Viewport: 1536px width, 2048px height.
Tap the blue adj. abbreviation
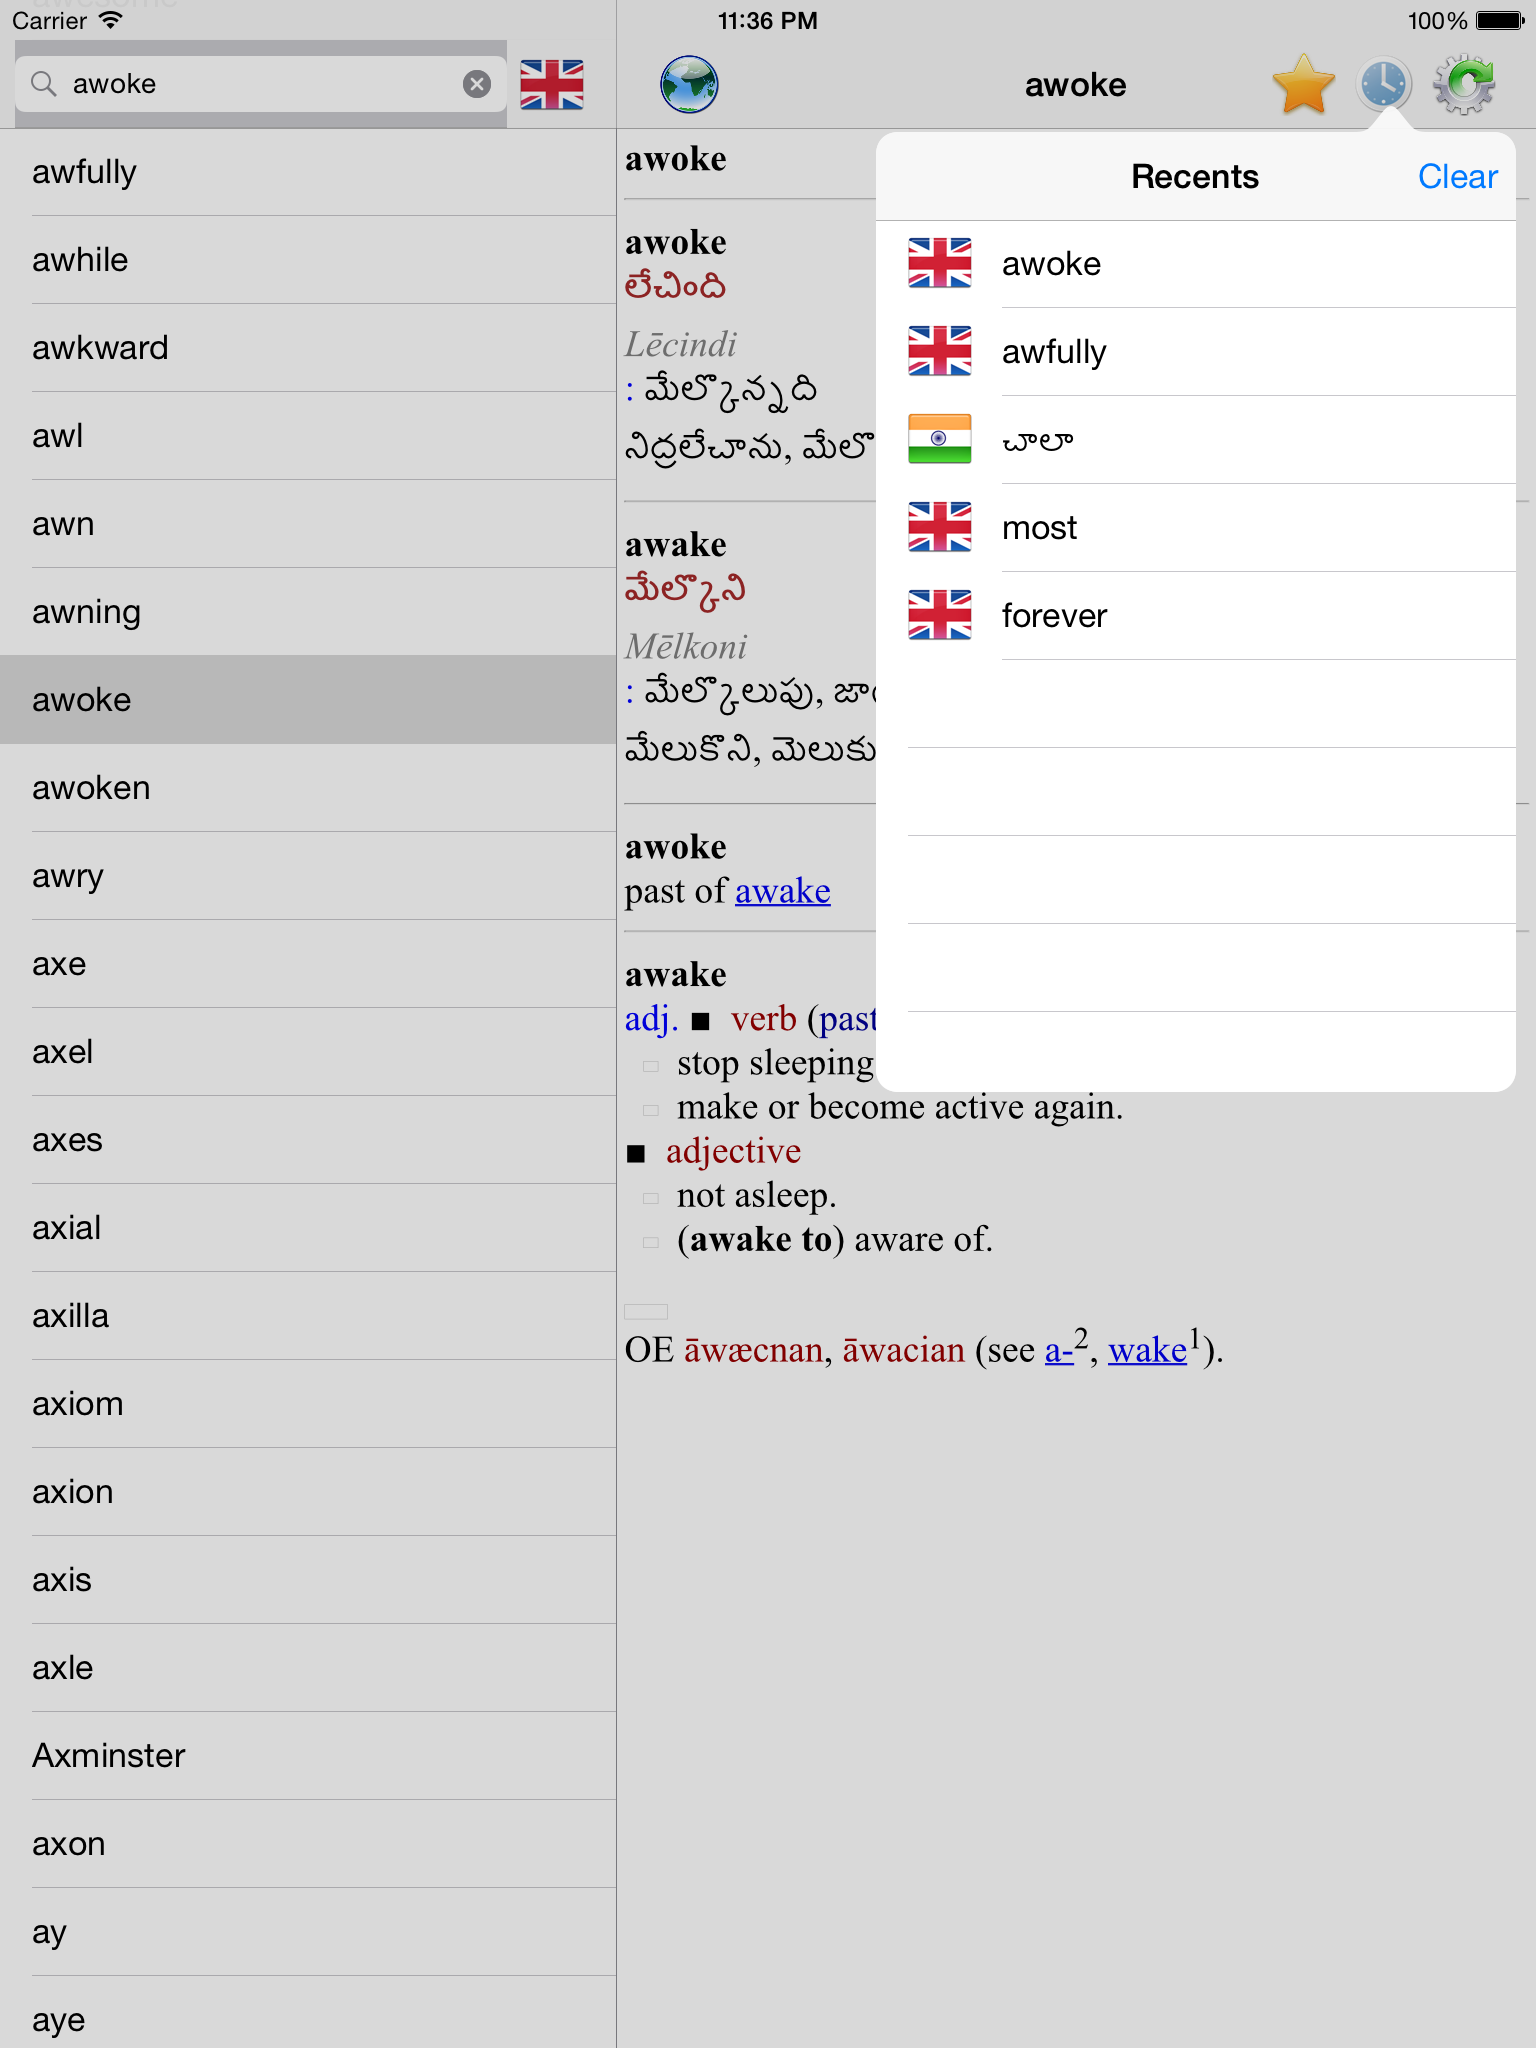(651, 1019)
